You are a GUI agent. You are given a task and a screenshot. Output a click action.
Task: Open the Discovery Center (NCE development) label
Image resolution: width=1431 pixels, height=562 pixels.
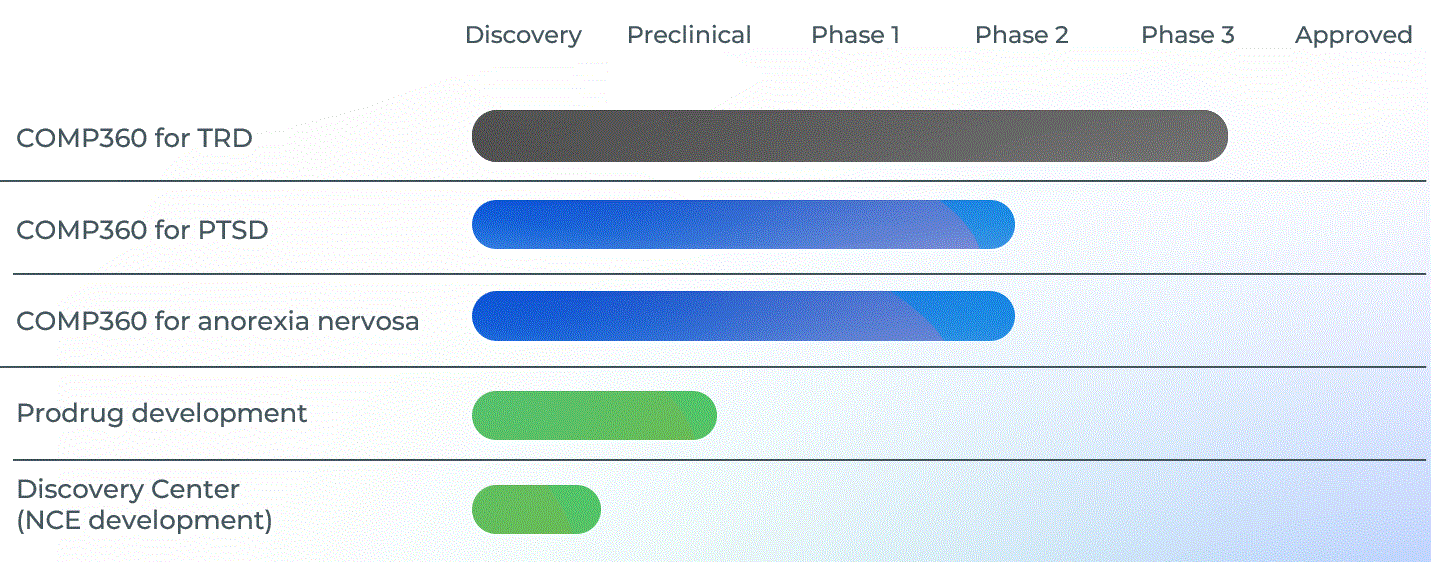coord(144,505)
